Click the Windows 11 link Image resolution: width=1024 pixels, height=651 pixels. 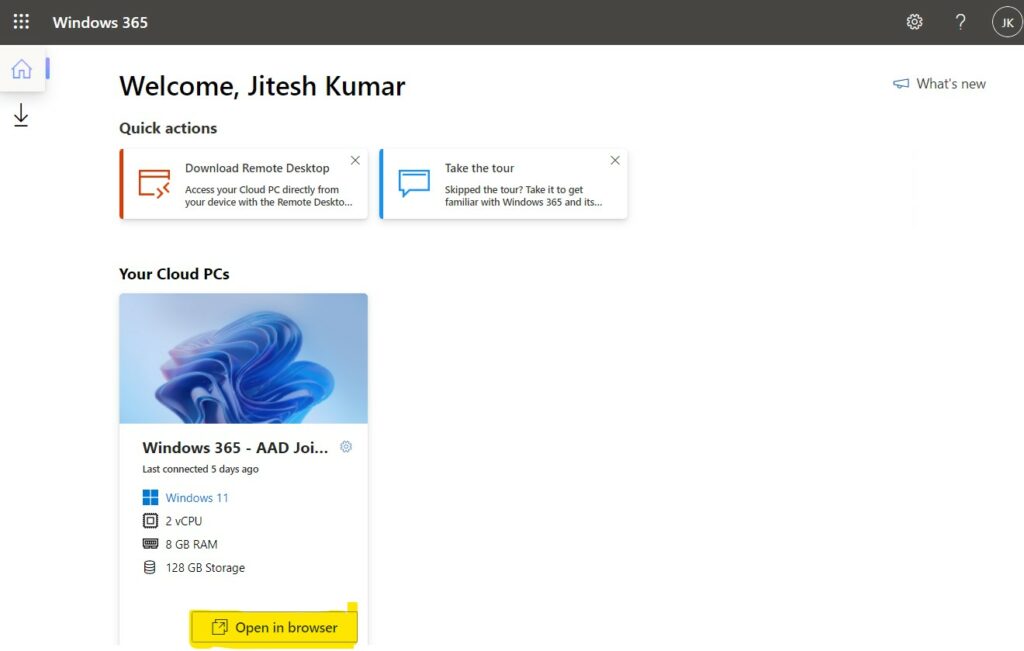click(x=197, y=498)
